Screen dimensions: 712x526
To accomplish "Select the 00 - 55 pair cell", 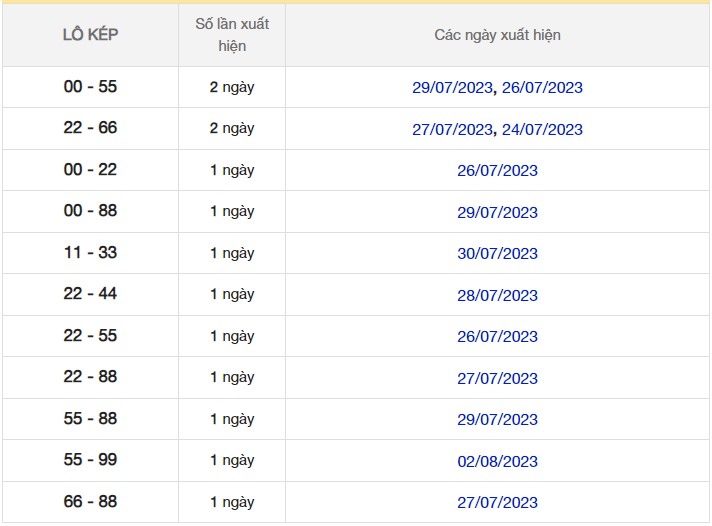I will click(90, 87).
